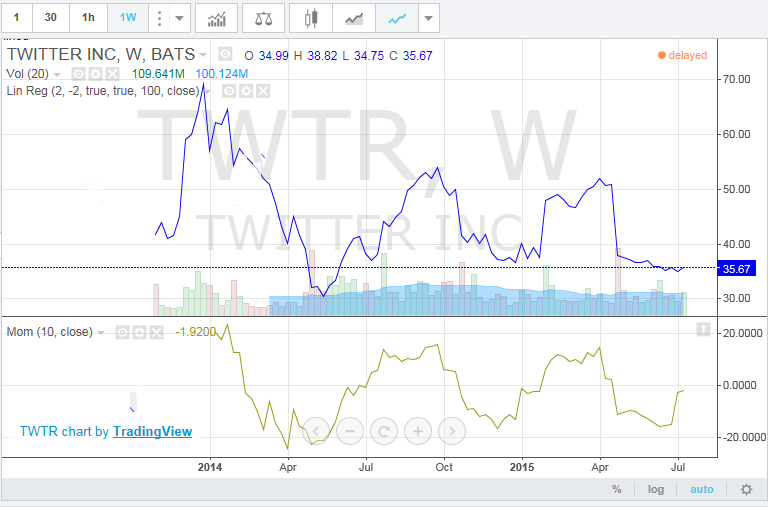Select the 1W weekly interval
This screenshot has width=768, height=507.
pyautogui.click(x=128, y=18)
